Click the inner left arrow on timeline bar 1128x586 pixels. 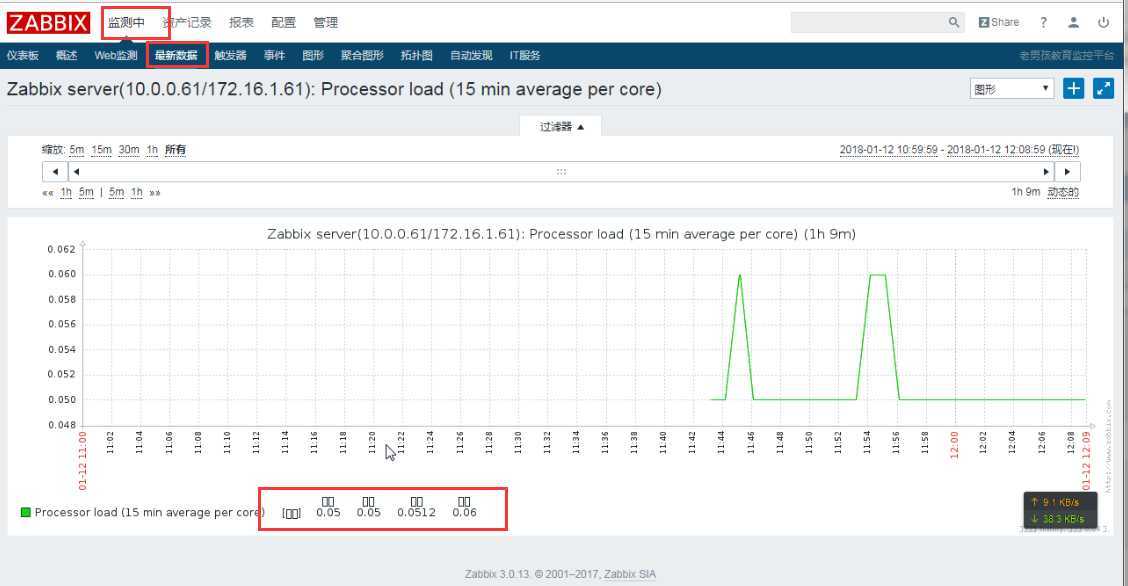click(x=76, y=172)
